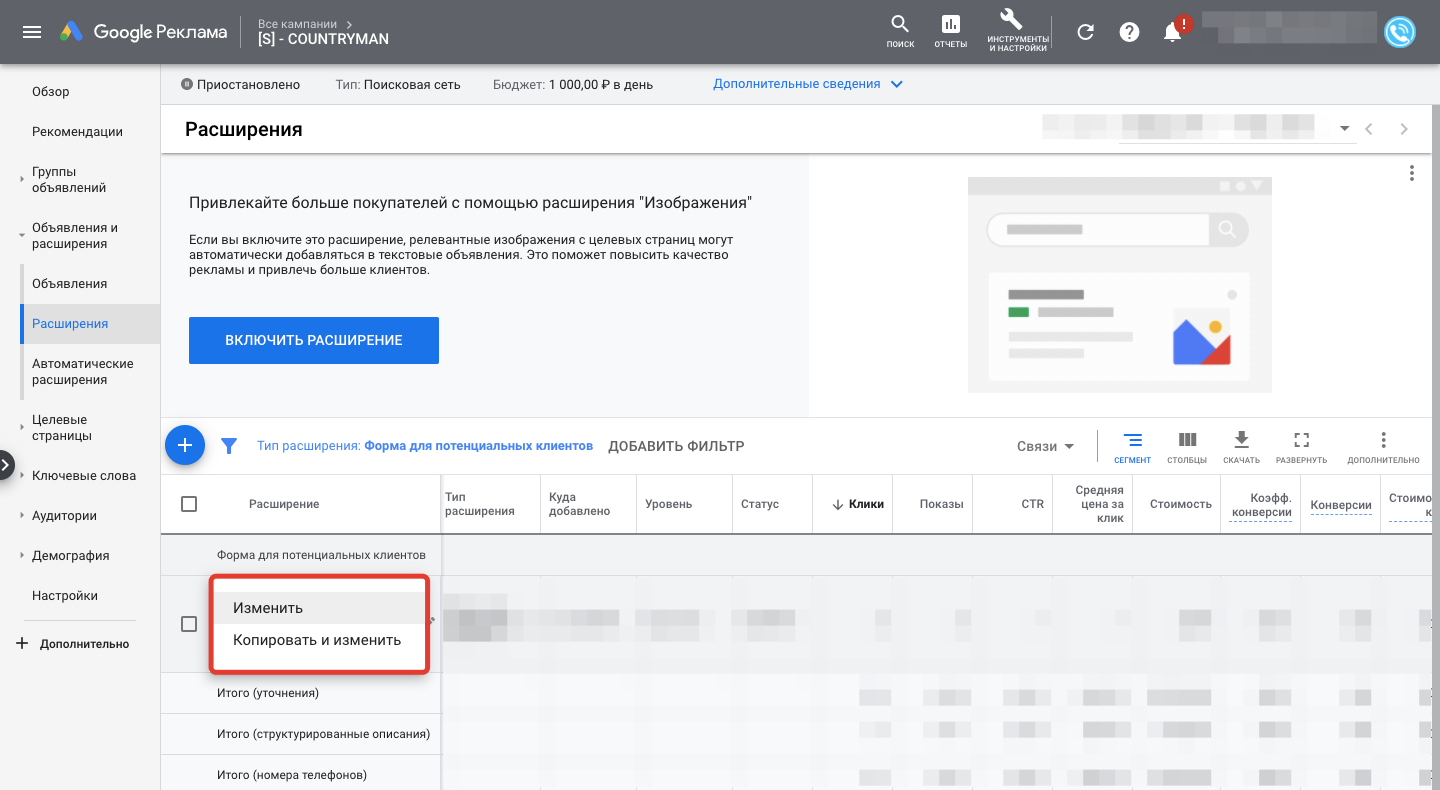
Task: Click ВКЛЮЧИТЬ РАСШИРЕНИЕ button
Action: click(x=314, y=340)
